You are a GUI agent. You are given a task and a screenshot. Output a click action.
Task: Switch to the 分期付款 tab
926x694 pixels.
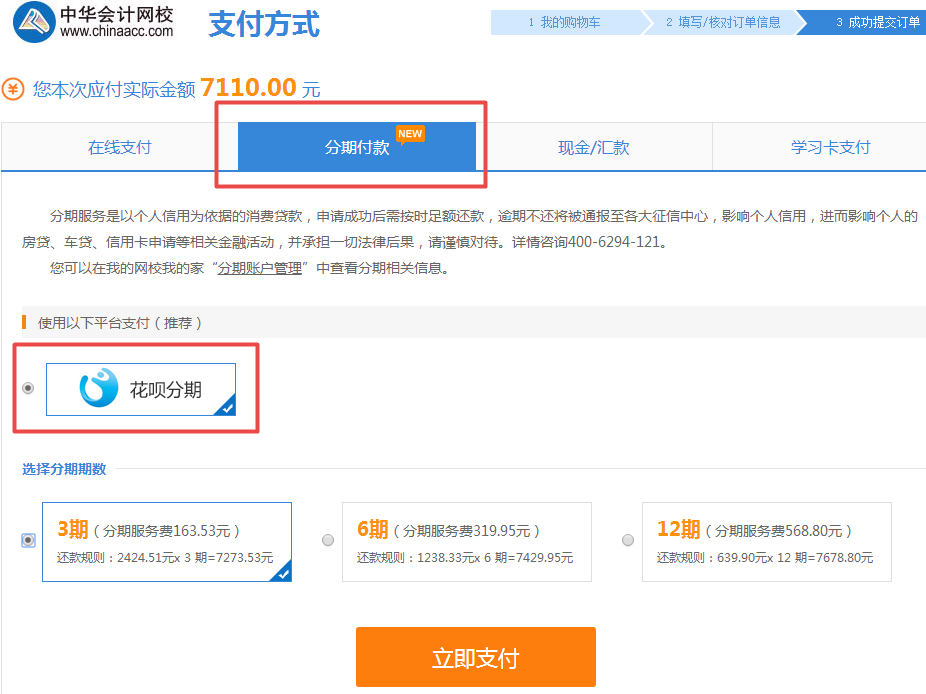click(357, 147)
